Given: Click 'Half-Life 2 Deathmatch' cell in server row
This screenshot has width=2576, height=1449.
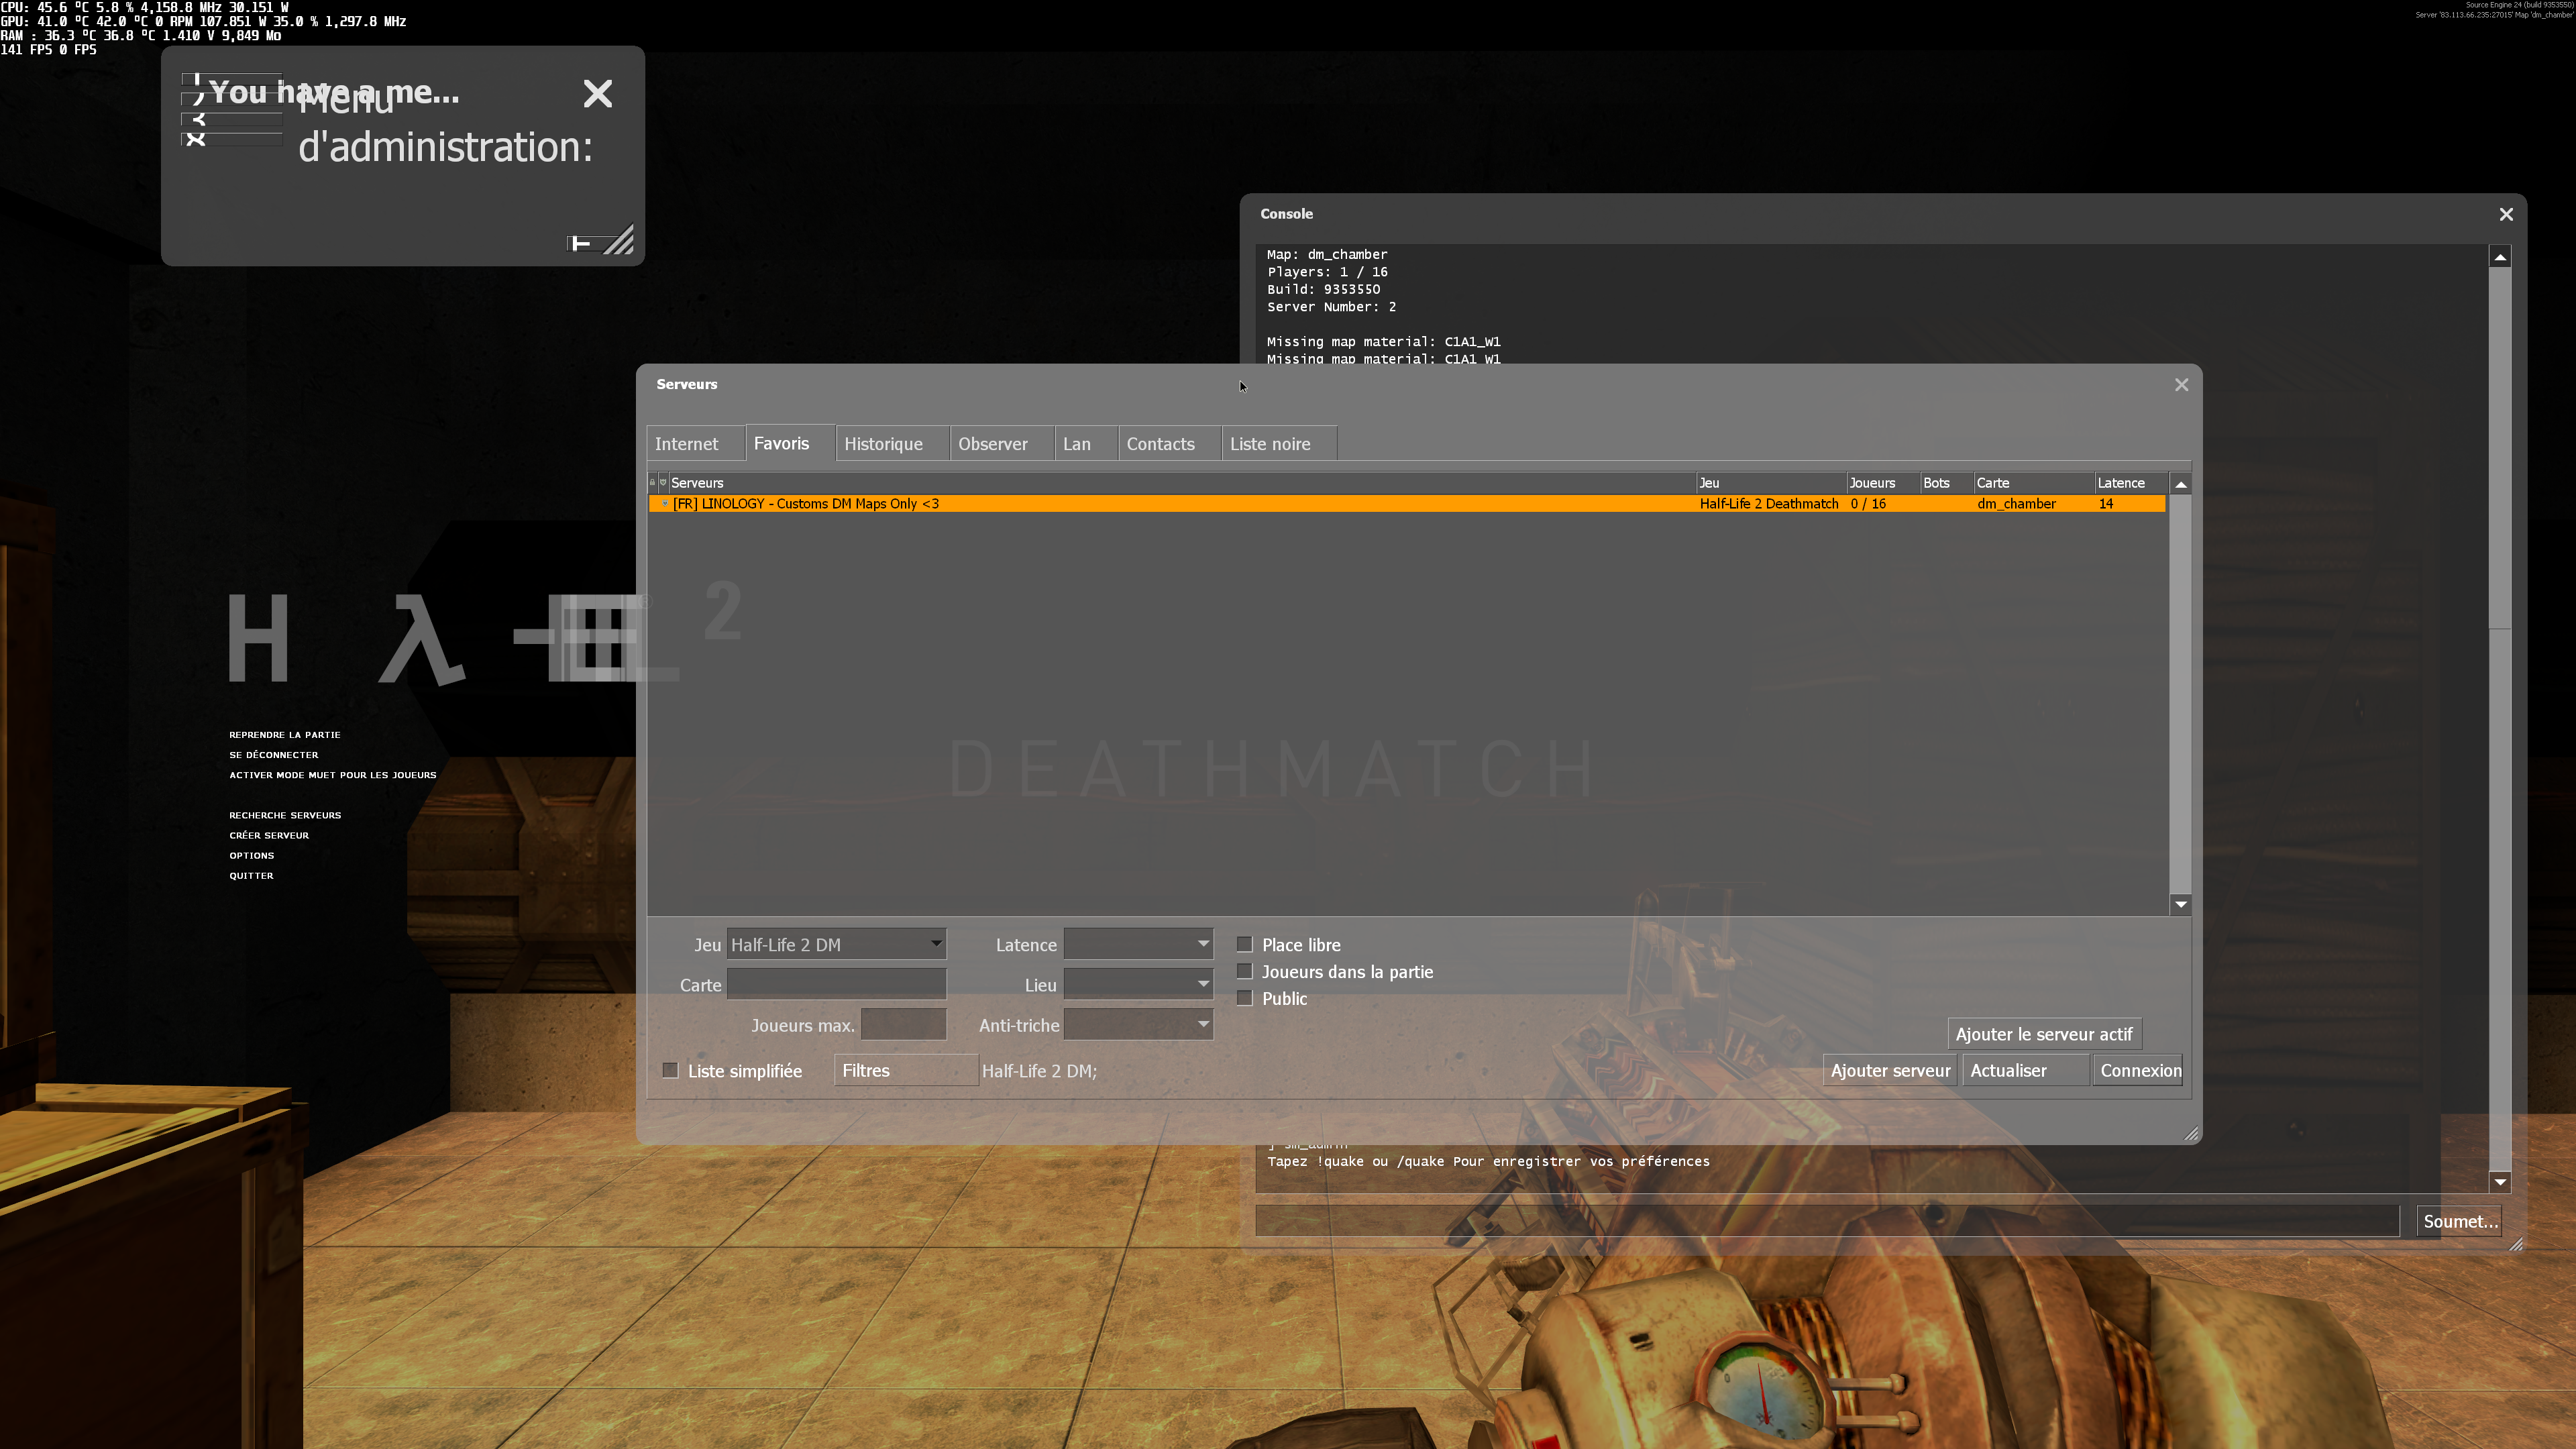Looking at the screenshot, I should (x=1769, y=504).
